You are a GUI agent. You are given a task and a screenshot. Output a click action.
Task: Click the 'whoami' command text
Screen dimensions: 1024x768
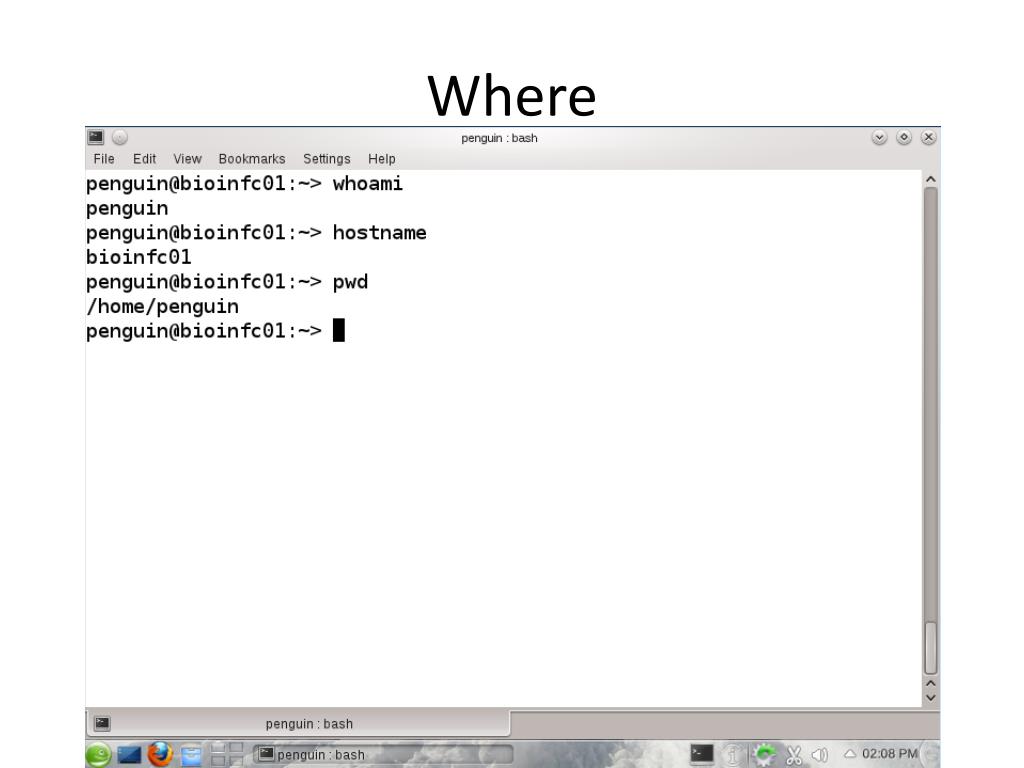point(368,184)
